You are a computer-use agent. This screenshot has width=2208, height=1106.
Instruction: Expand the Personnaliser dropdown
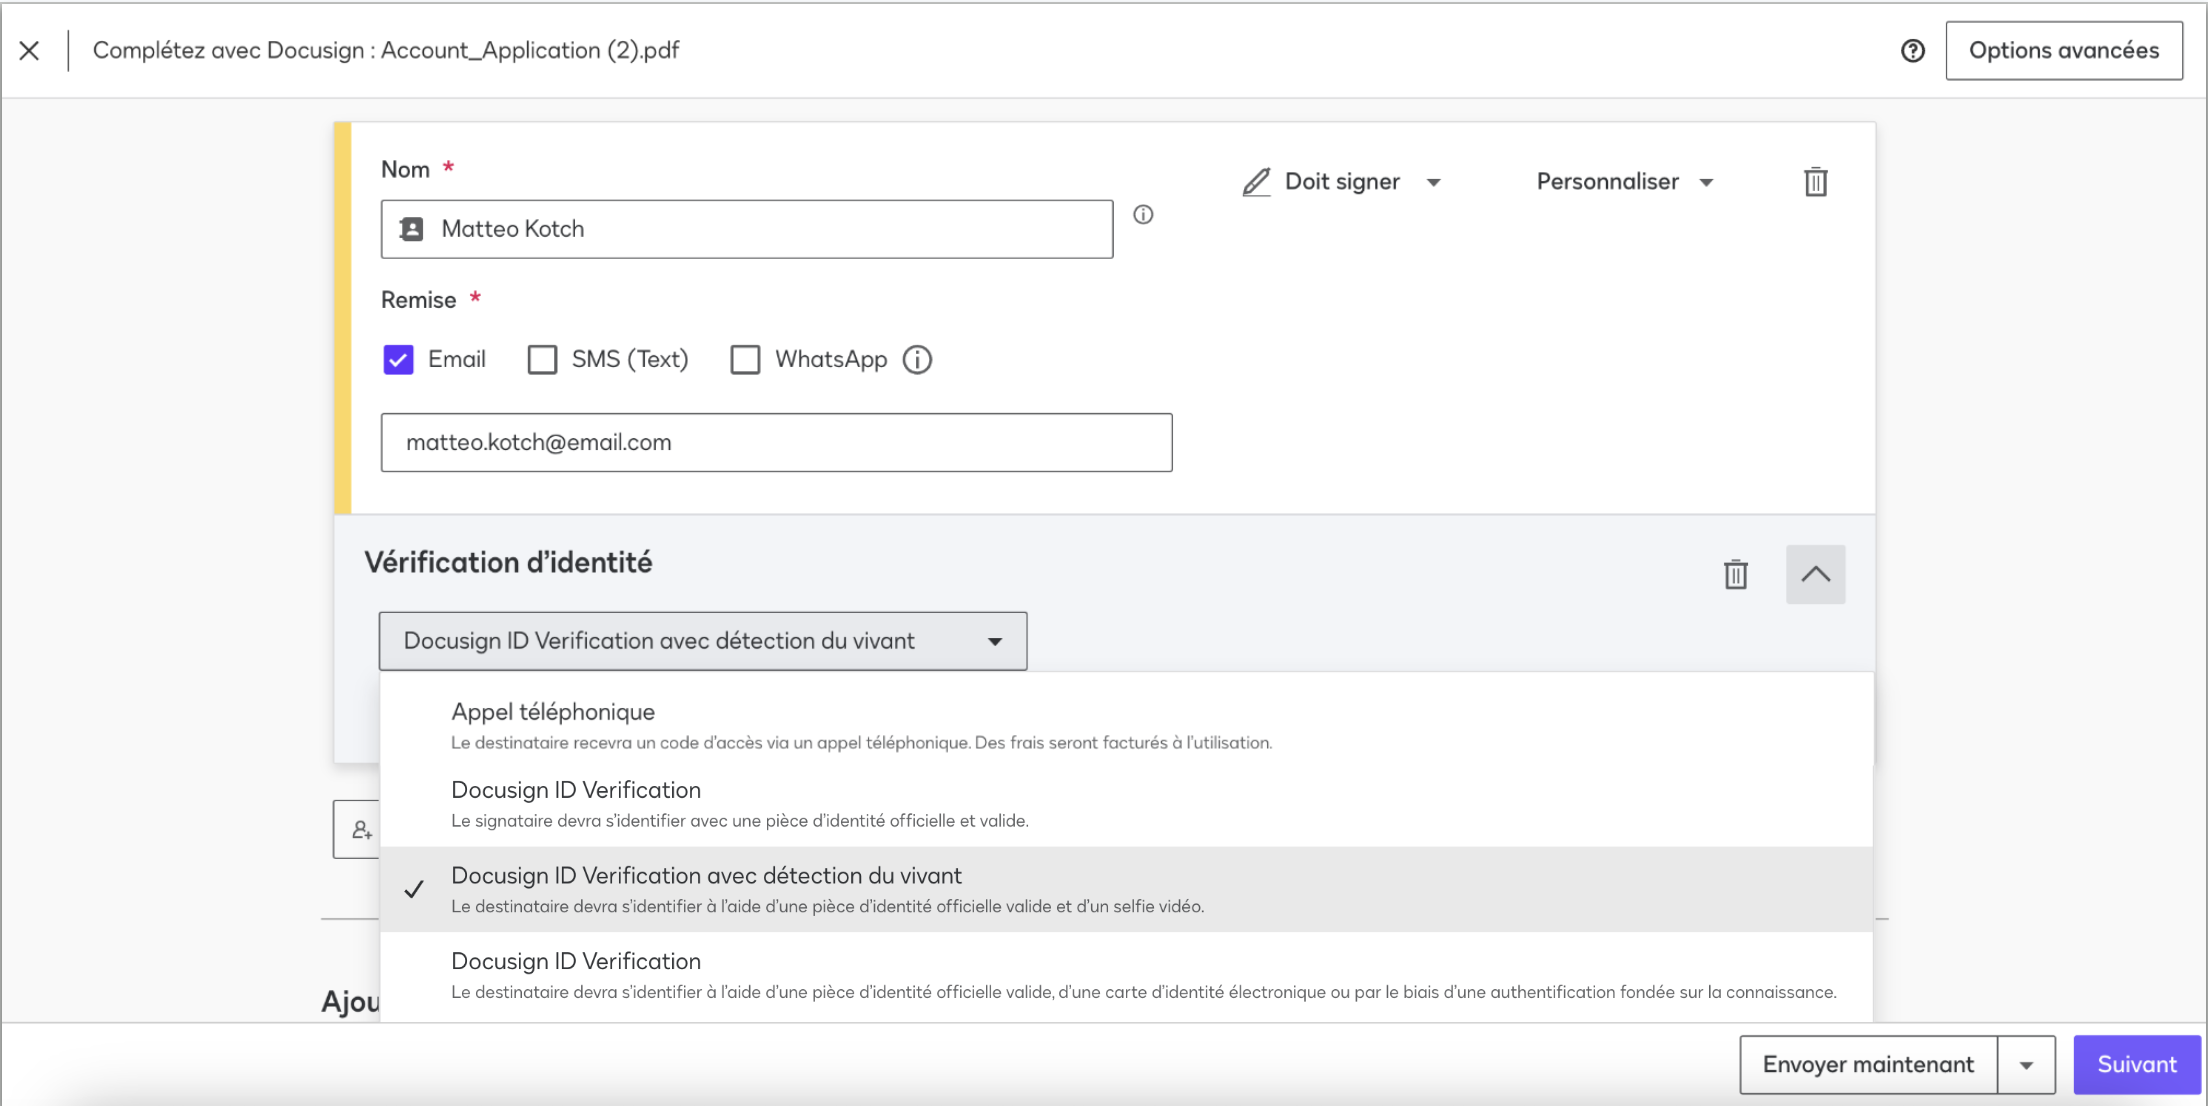pyautogui.click(x=1625, y=182)
